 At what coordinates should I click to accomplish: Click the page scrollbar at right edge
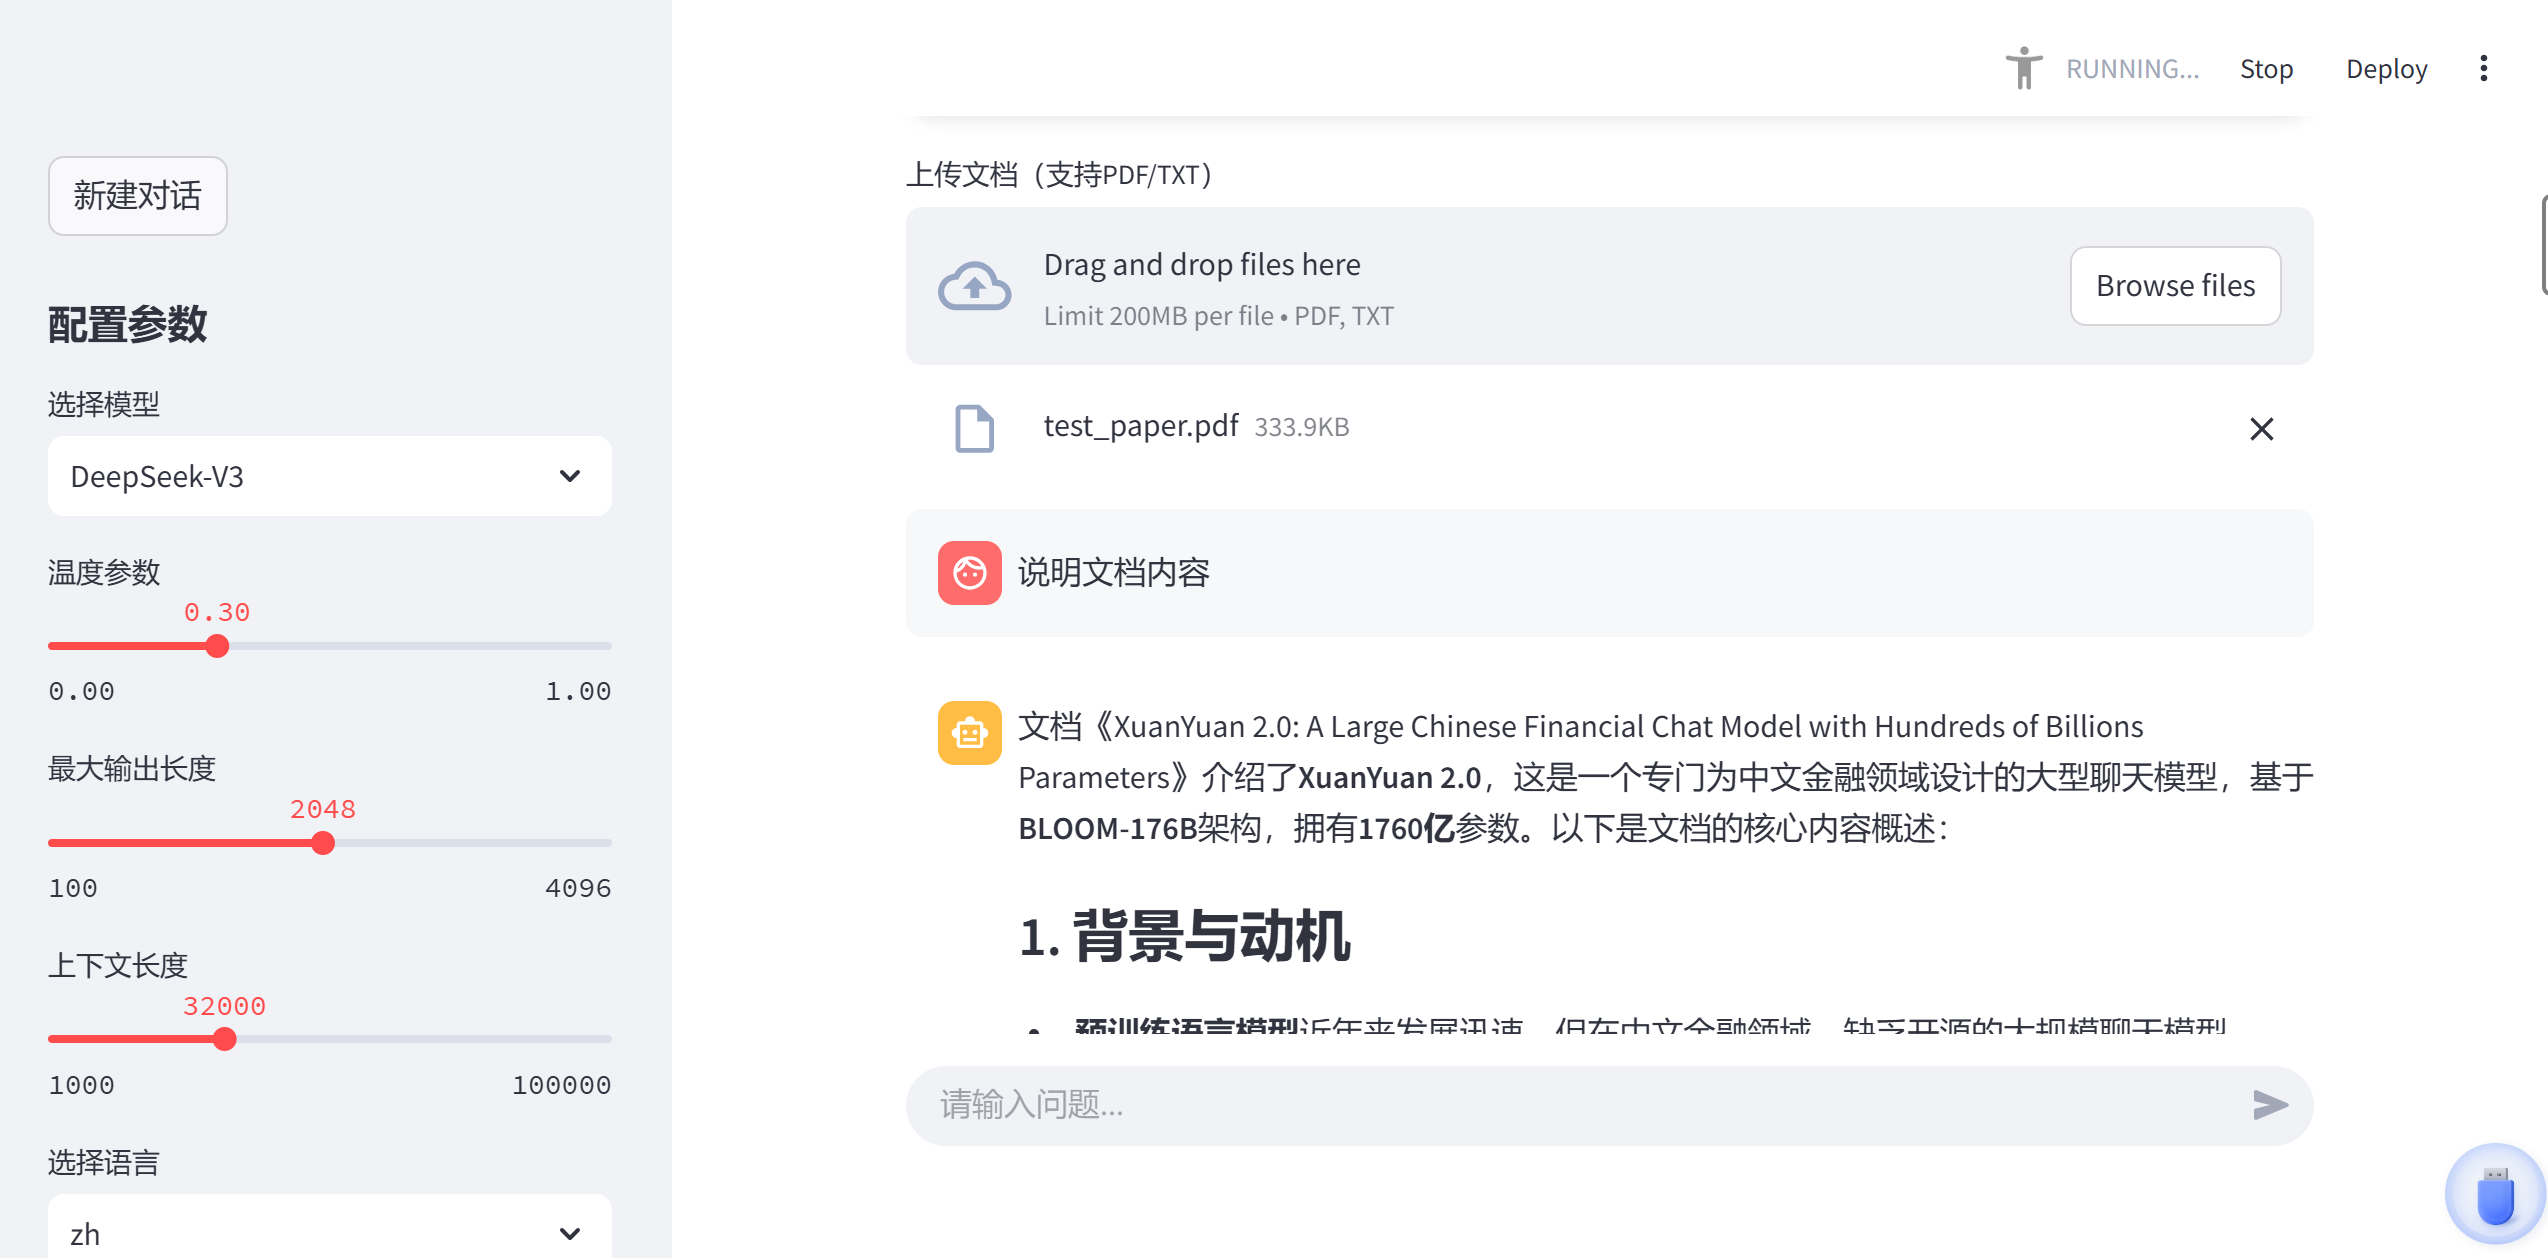click(x=2544, y=245)
